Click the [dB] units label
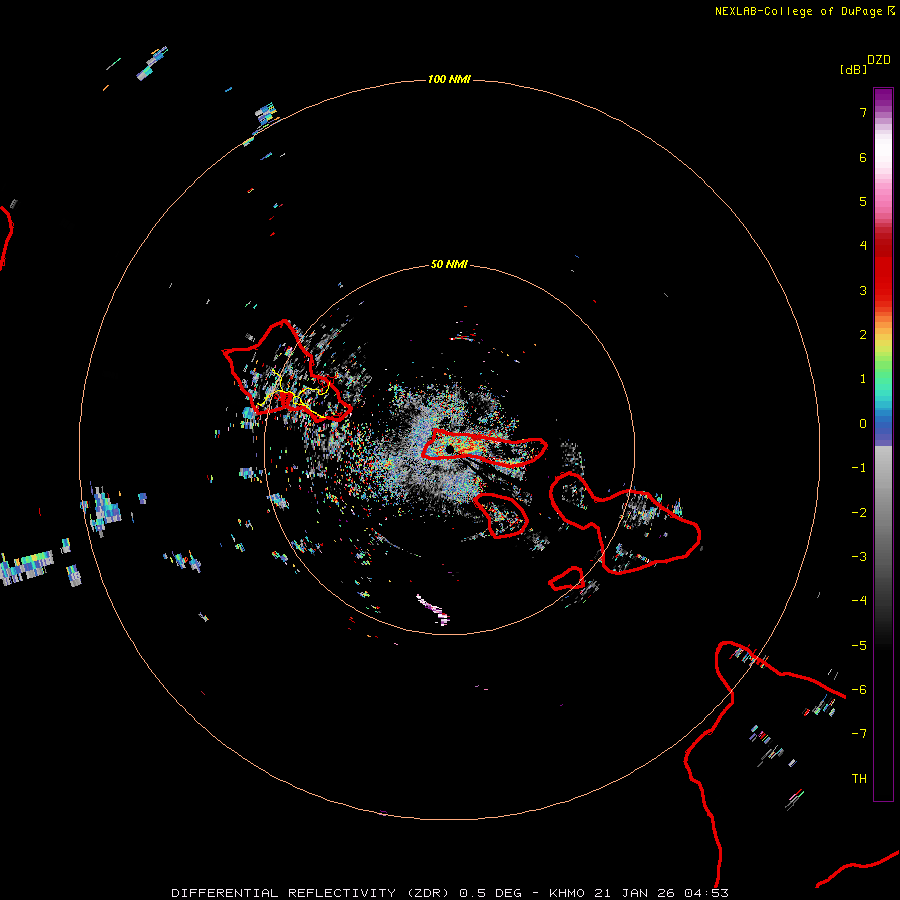The width and height of the screenshot is (900, 900). (x=853, y=70)
